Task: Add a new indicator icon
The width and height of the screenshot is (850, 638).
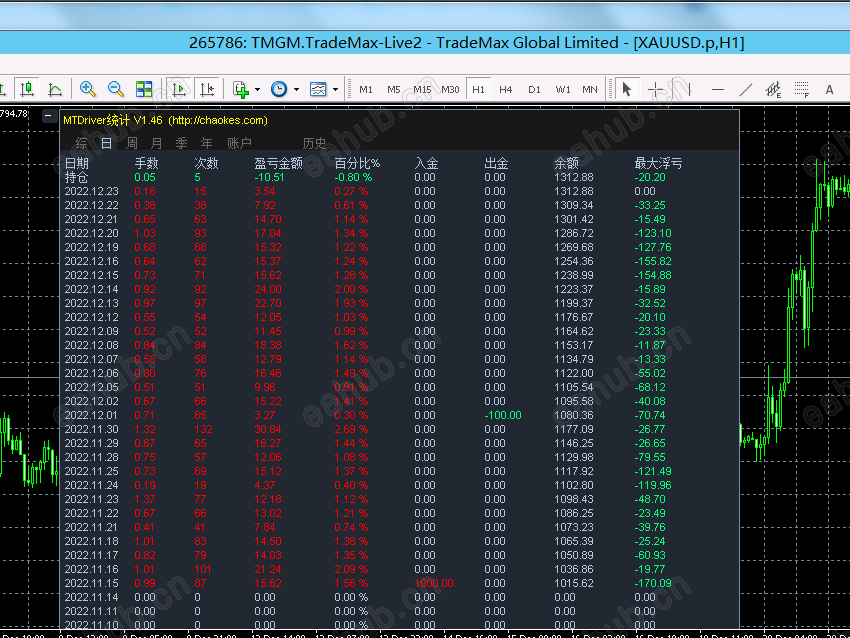Action: [240, 89]
